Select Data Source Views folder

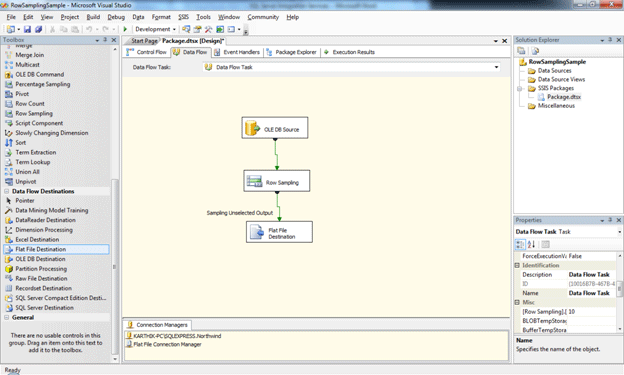tap(561, 79)
